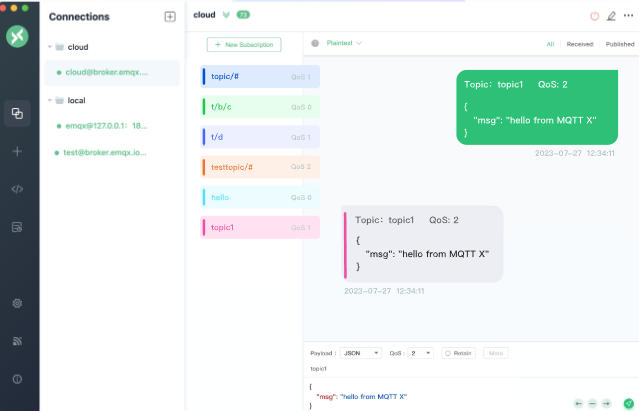Open the Plaintext format dropdown
The image size is (639, 411).
click(344, 43)
